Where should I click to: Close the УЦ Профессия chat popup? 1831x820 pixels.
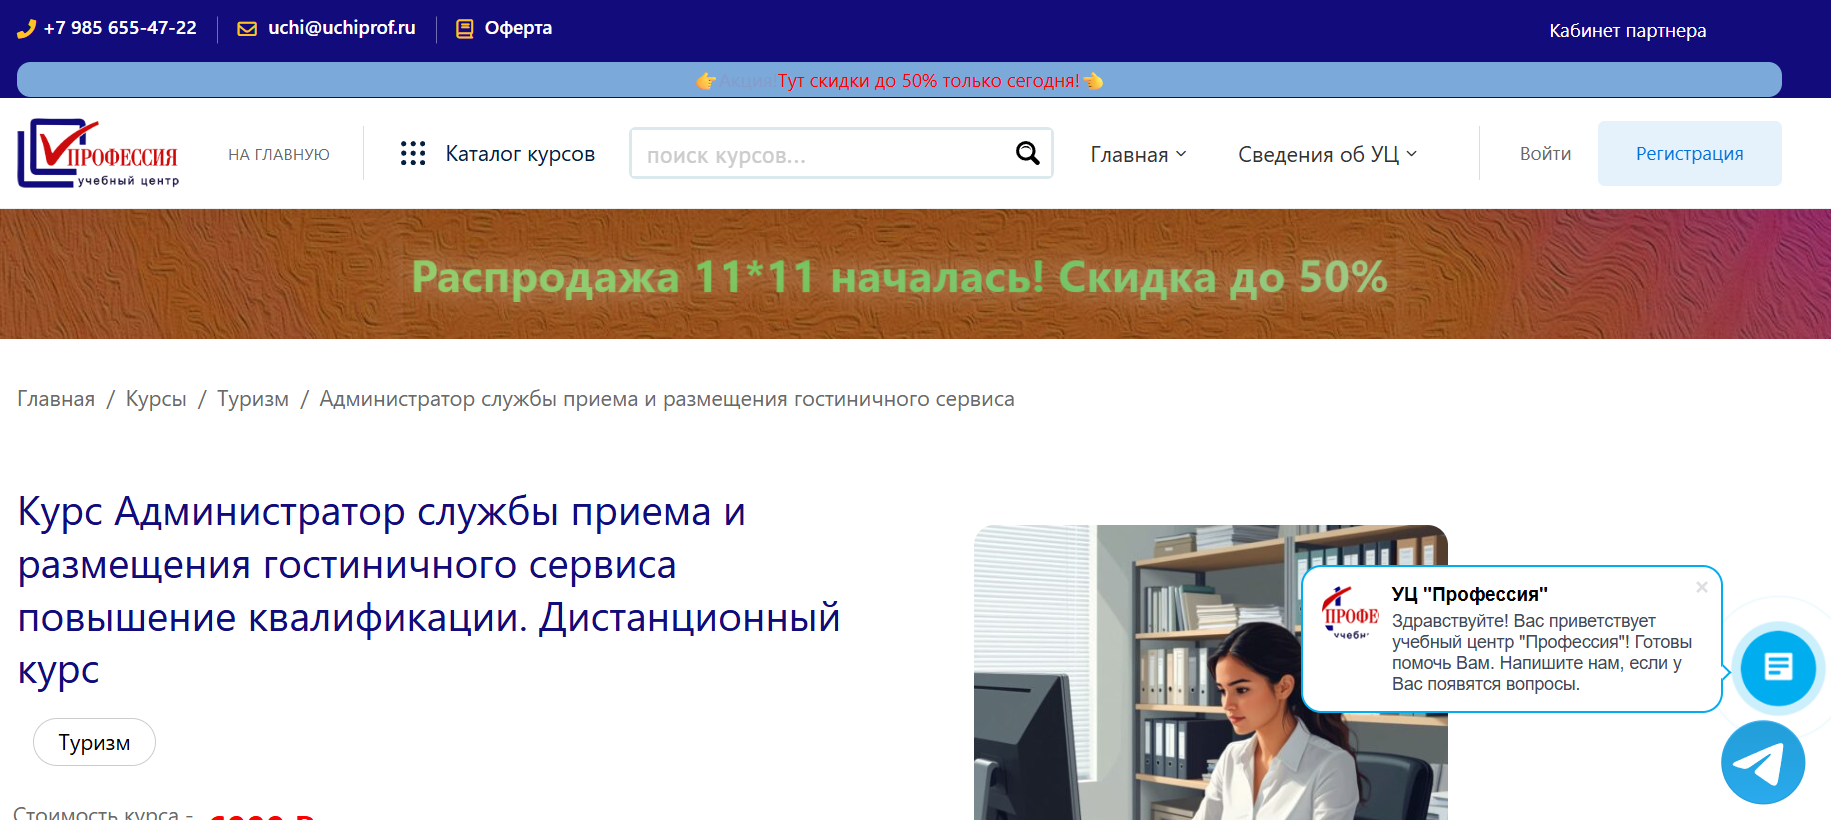(1701, 587)
